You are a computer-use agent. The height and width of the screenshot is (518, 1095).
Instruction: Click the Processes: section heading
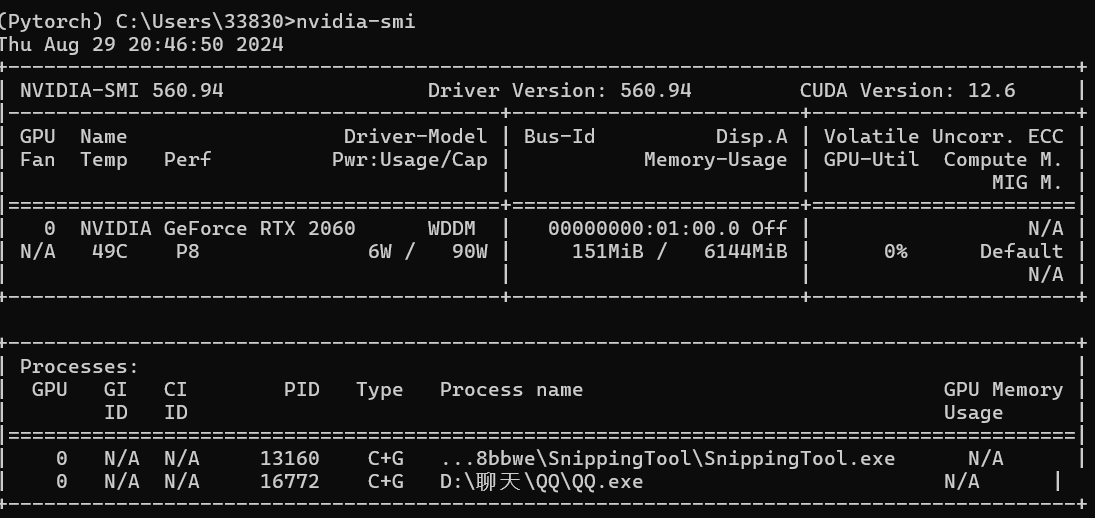click(80, 367)
